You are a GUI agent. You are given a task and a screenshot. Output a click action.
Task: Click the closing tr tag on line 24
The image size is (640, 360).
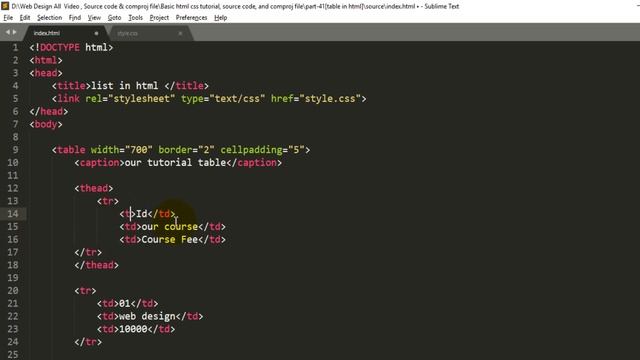88,342
